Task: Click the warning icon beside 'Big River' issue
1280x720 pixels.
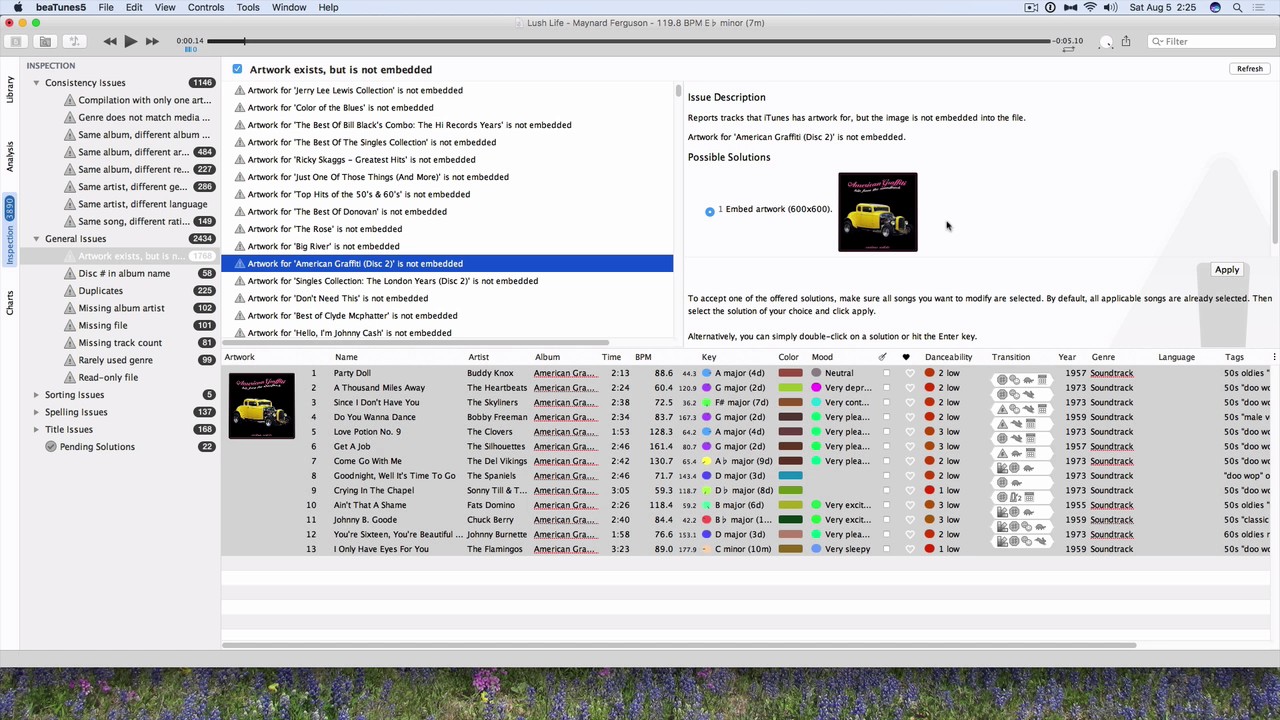Action: pyautogui.click(x=240, y=246)
